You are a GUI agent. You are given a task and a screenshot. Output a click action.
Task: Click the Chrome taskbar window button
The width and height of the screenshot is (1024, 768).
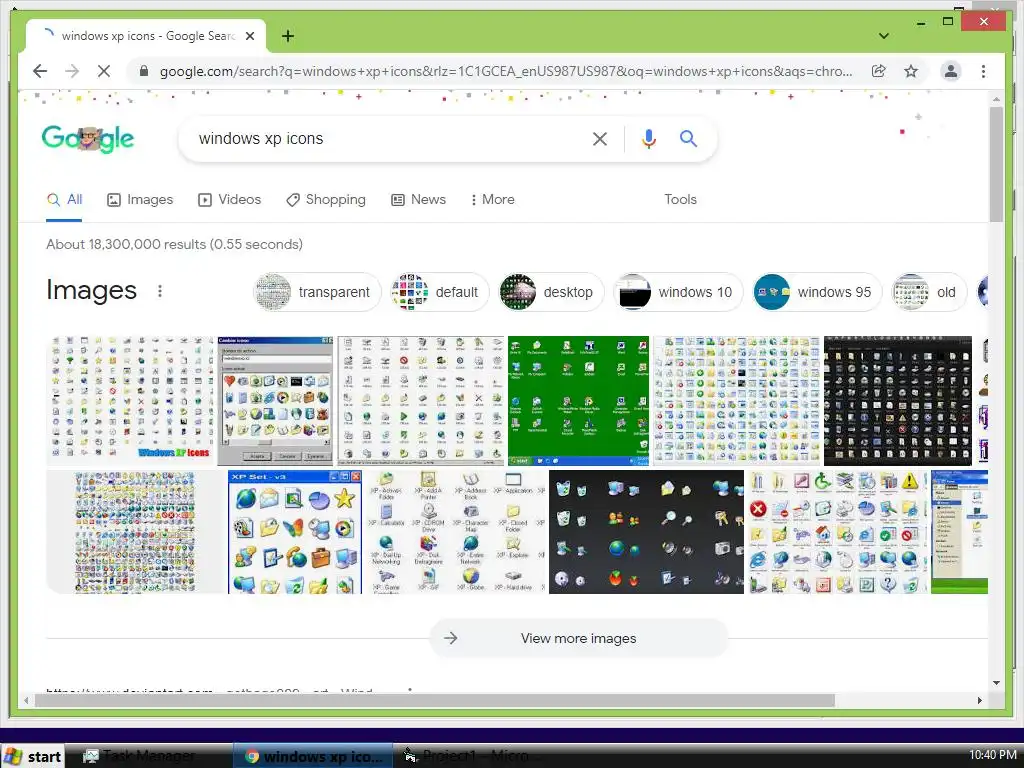[x=313, y=756]
